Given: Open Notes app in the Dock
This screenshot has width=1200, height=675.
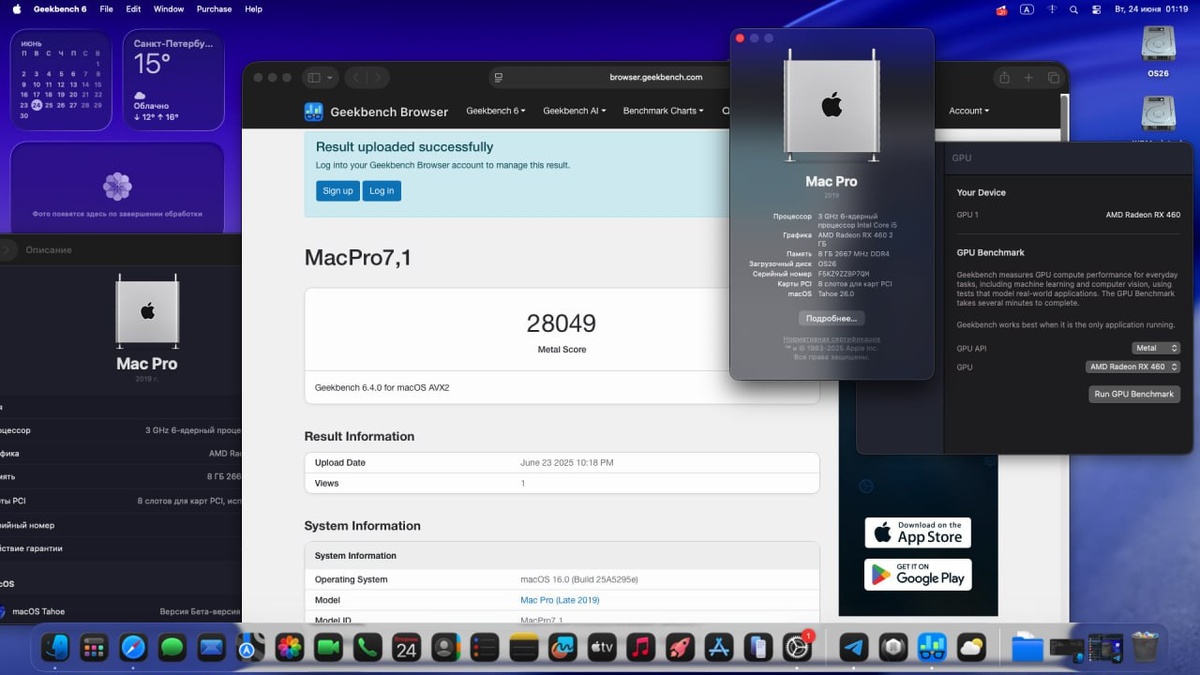Looking at the screenshot, I should (x=524, y=648).
